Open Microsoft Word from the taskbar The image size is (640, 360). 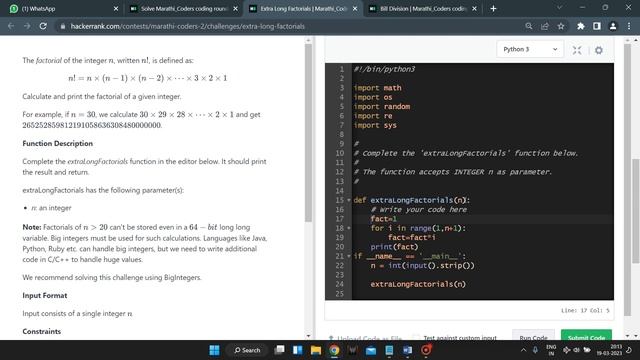(407, 350)
